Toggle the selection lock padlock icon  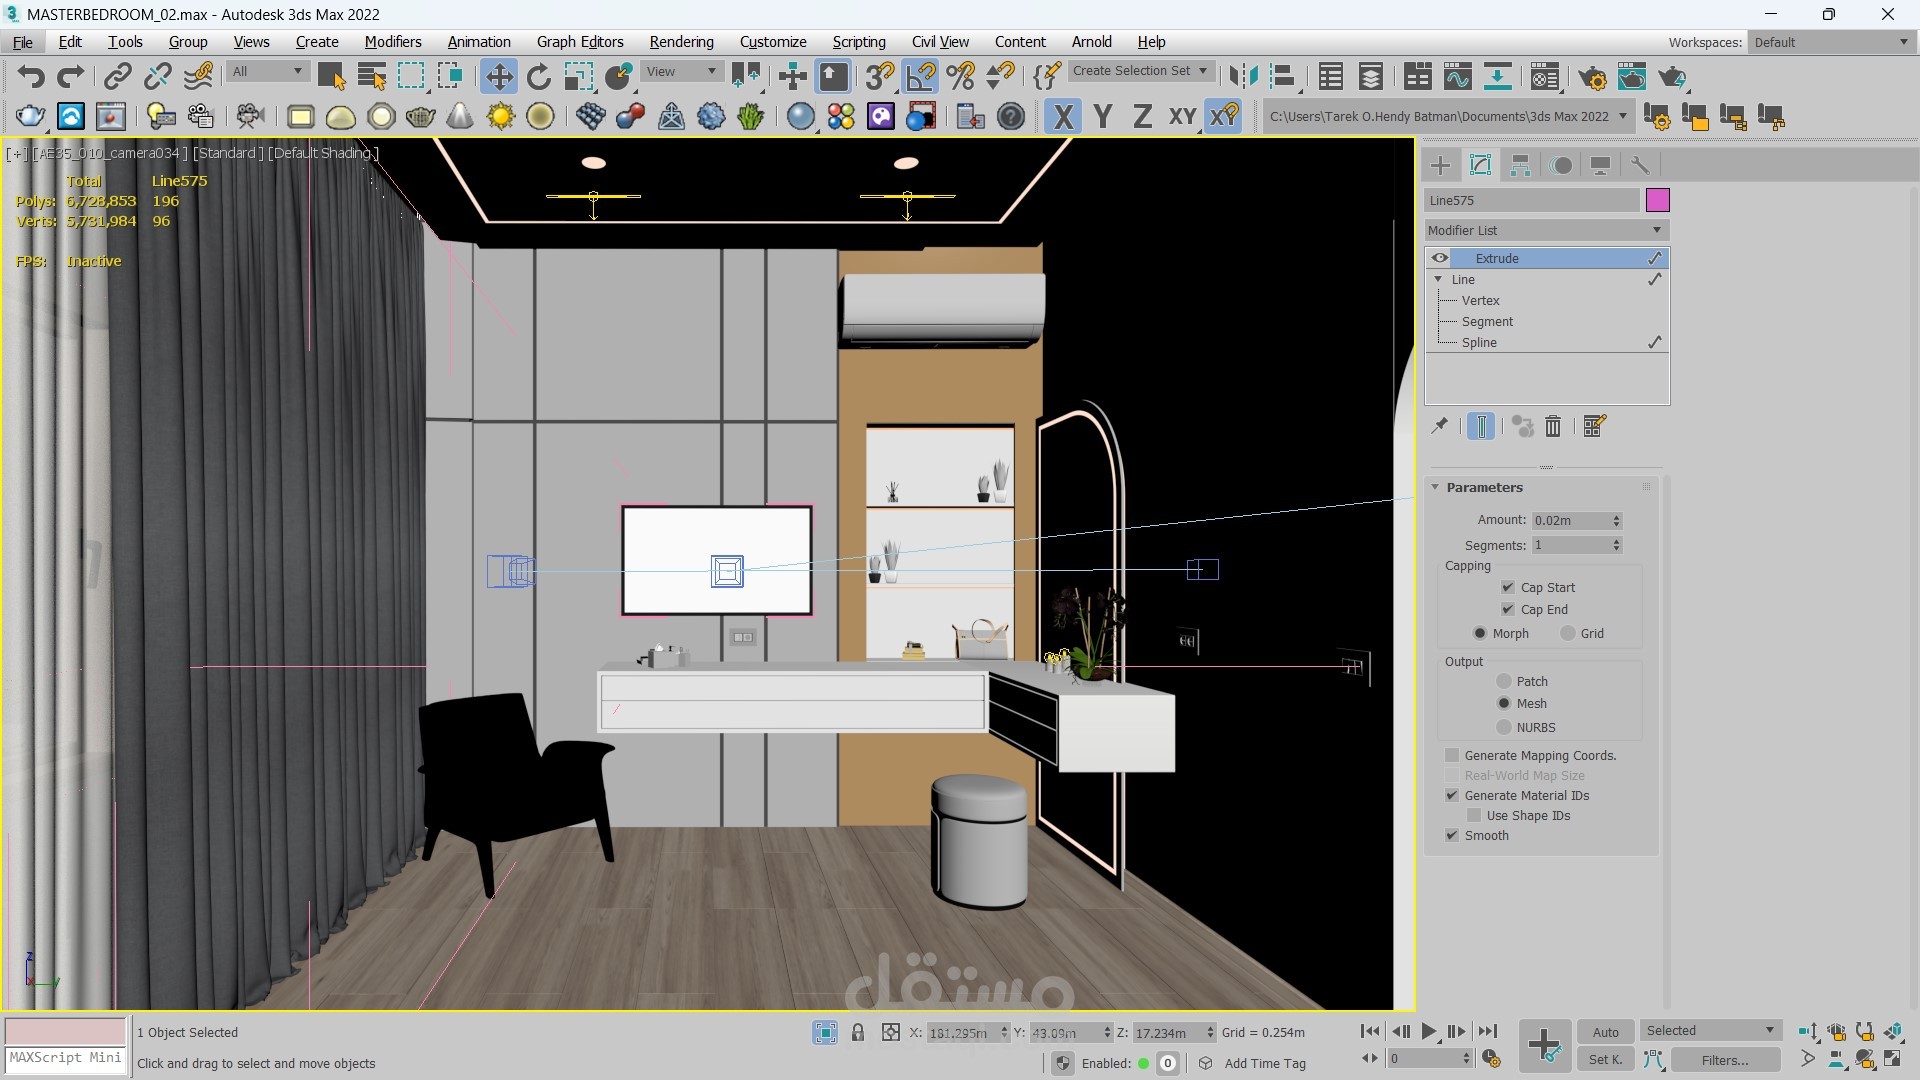[857, 1032]
